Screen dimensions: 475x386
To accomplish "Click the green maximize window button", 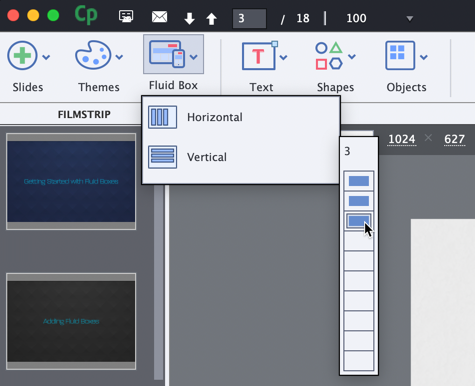I will (x=53, y=15).
